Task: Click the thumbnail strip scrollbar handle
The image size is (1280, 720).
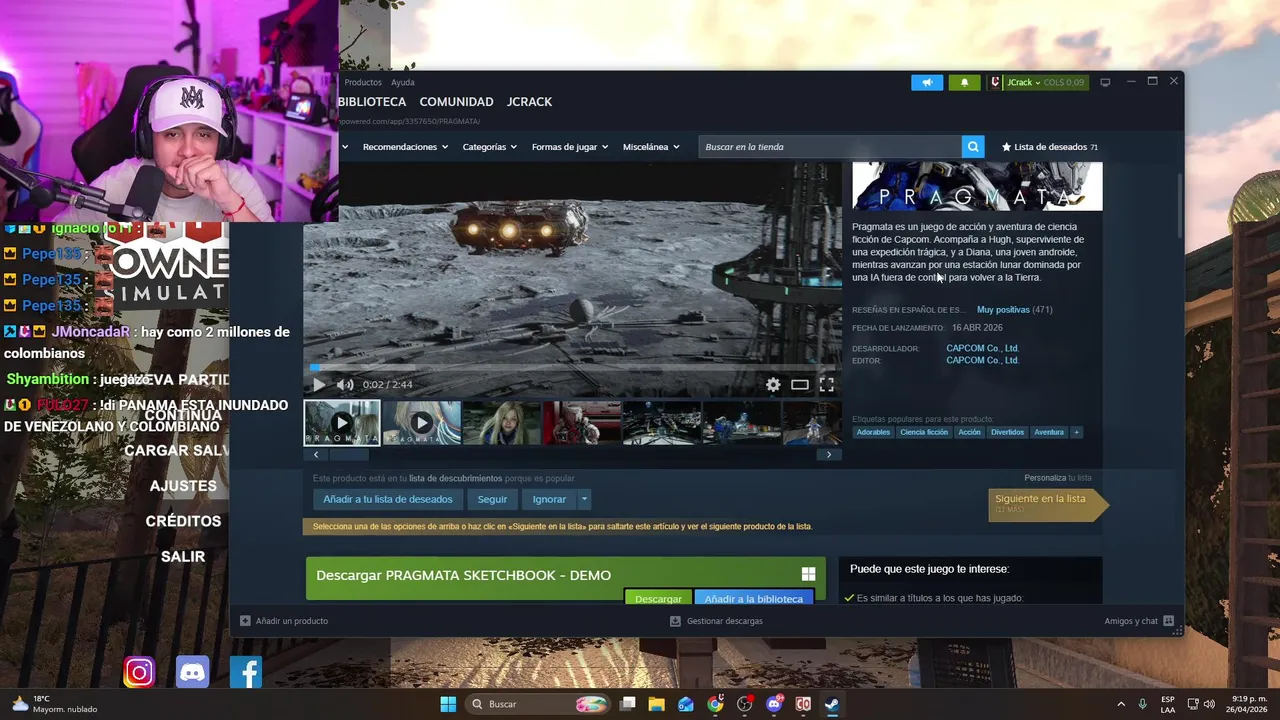Action: click(348, 455)
